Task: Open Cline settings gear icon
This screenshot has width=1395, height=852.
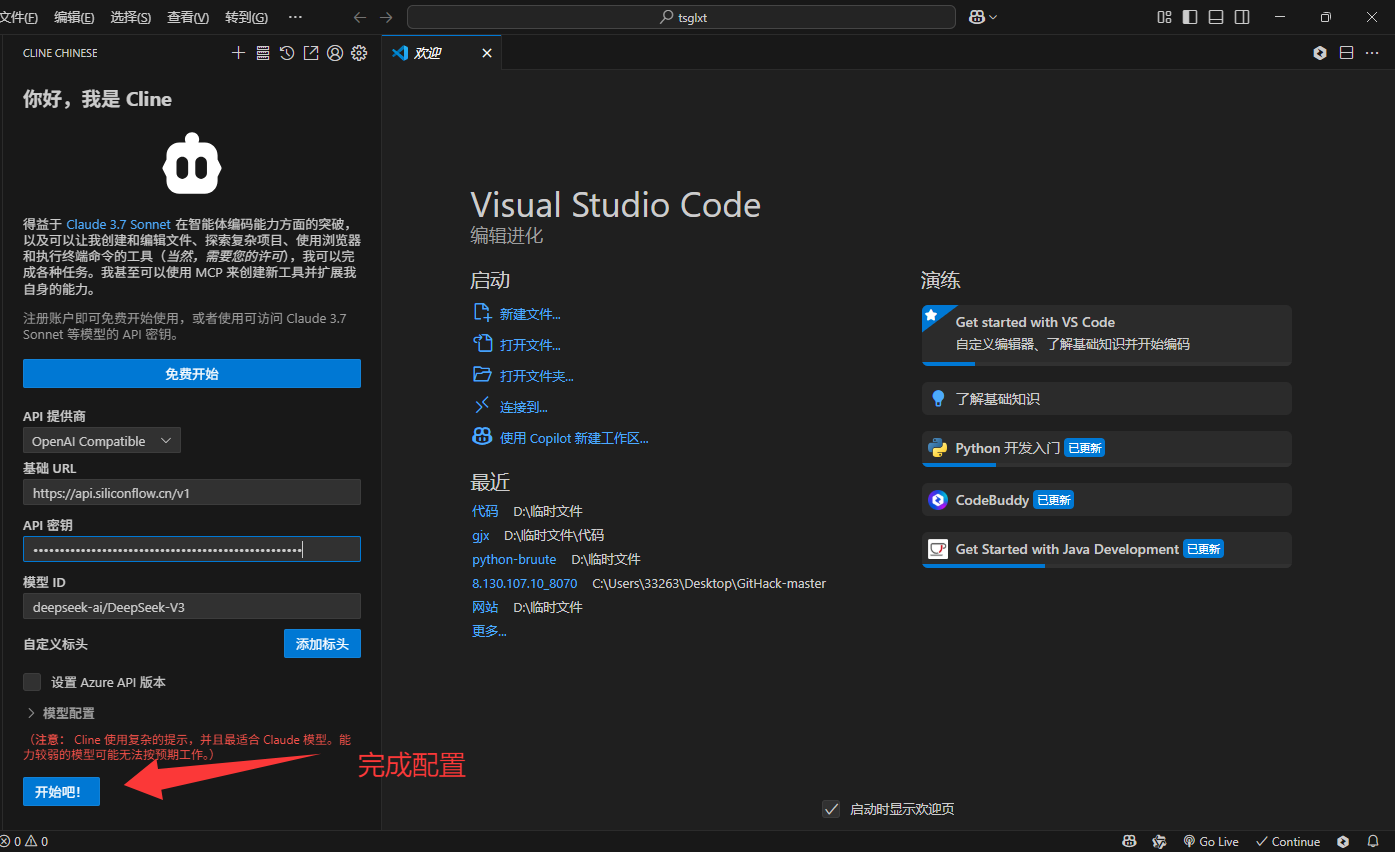Action: pos(359,53)
